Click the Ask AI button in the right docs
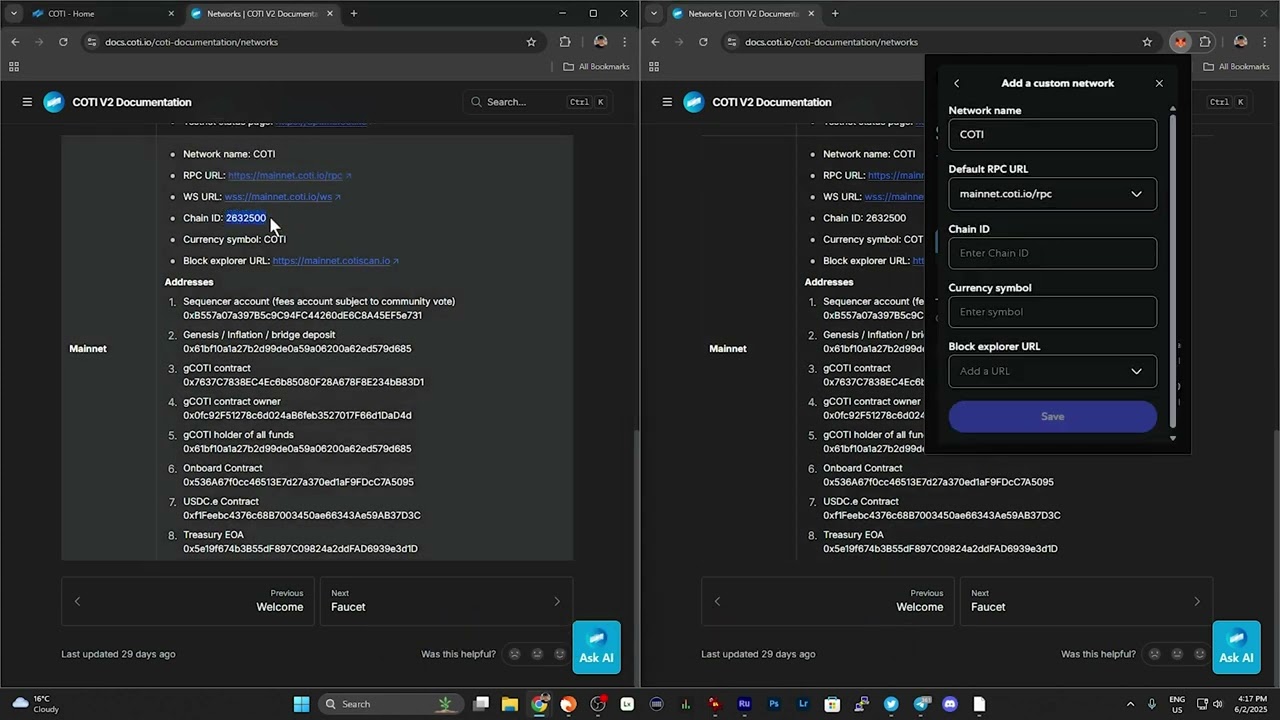The height and width of the screenshot is (720, 1280). click(1236, 647)
